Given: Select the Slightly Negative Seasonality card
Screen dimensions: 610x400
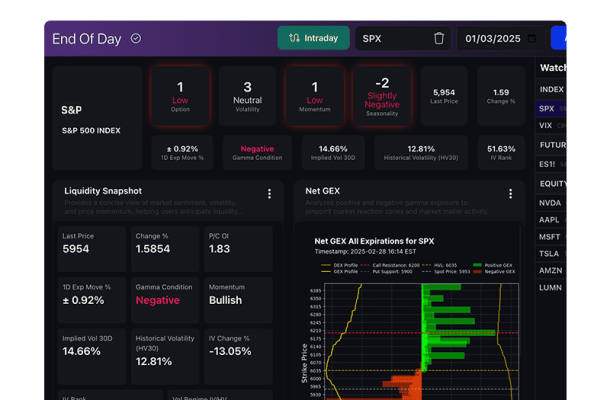Looking at the screenshot, I should click(x=382, y=96).
